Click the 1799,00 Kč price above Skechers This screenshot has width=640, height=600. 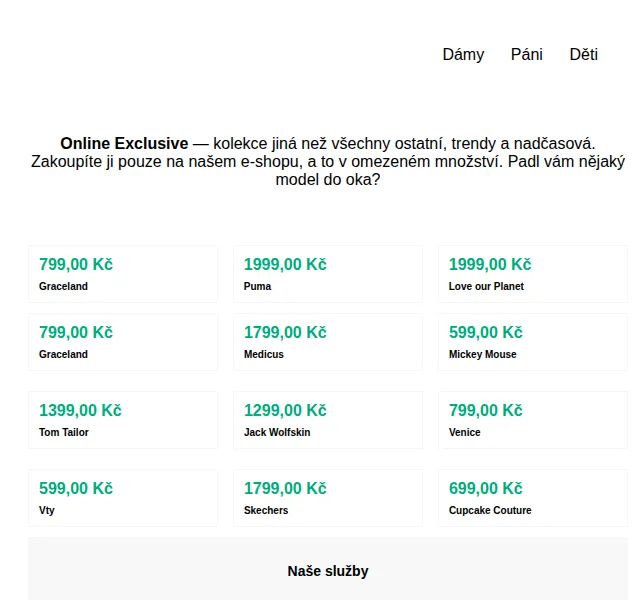[285, 489]
